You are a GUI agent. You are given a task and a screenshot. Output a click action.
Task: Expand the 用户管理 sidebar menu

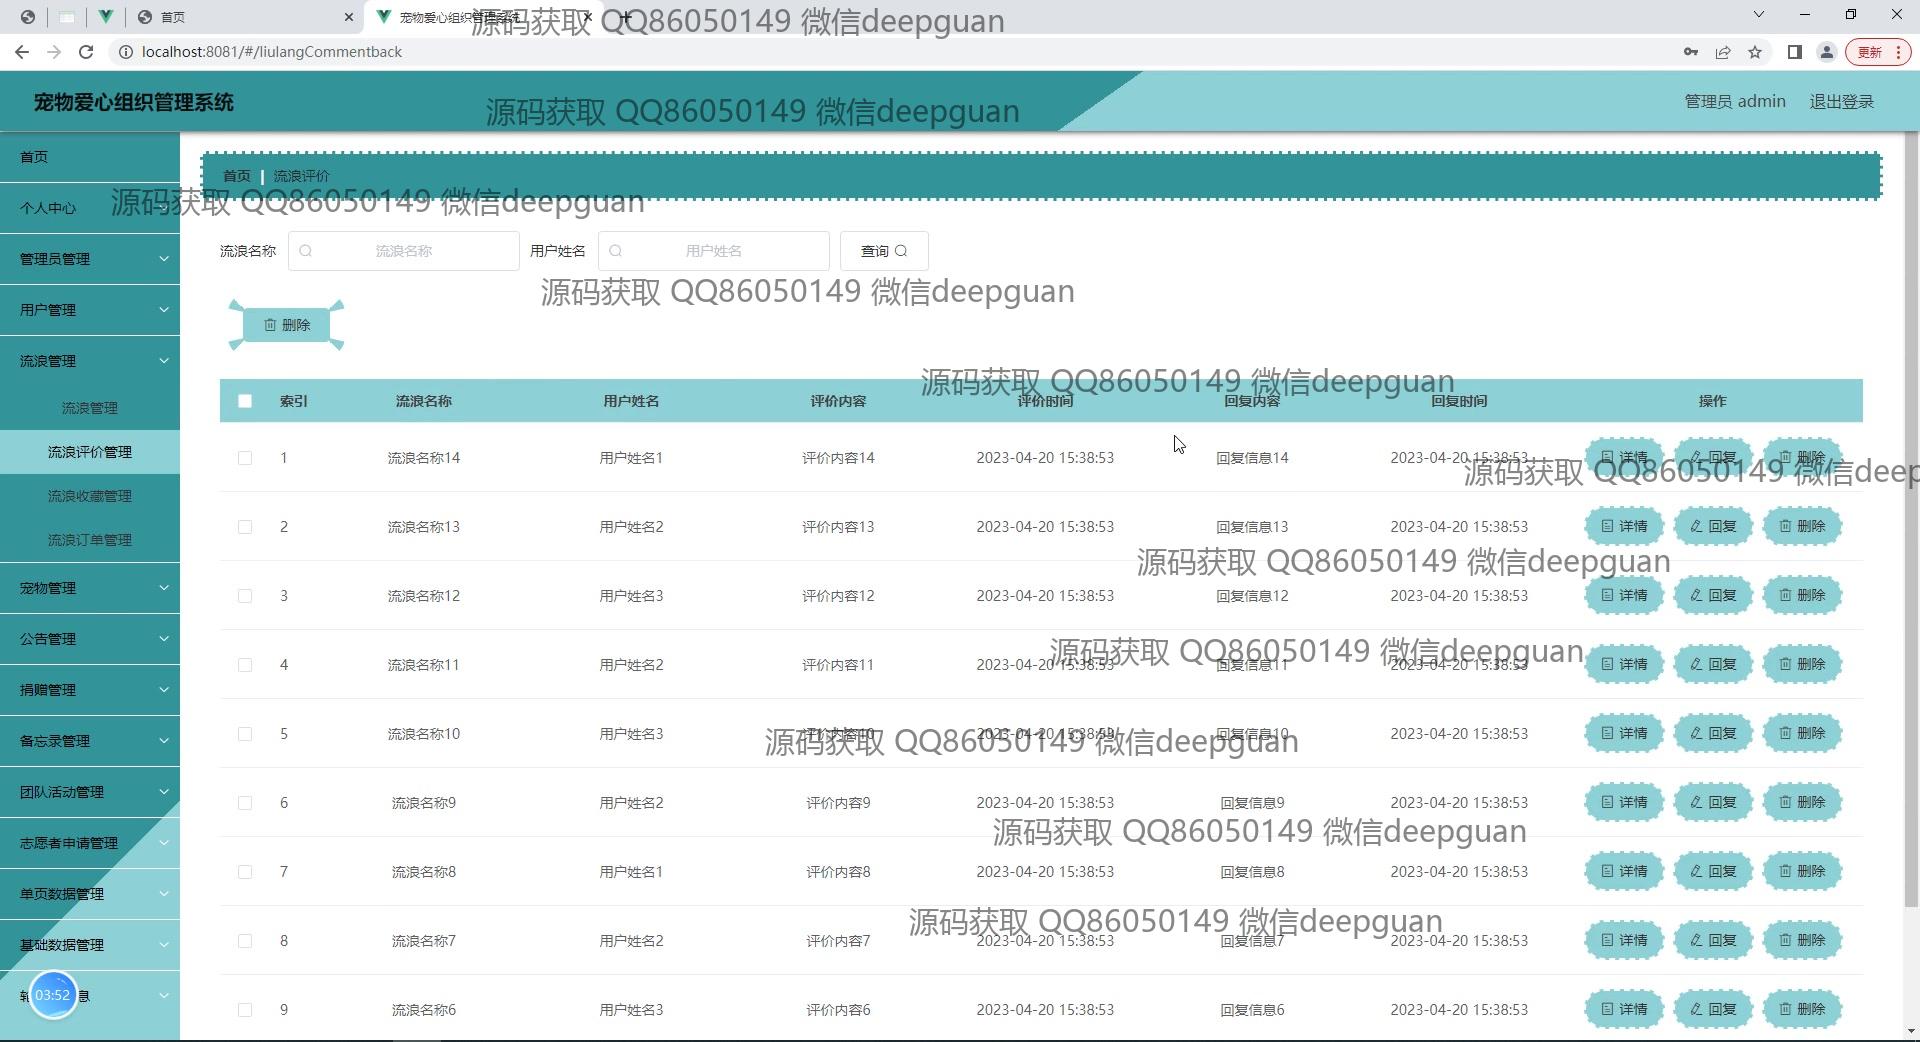(x=90, y=310)
